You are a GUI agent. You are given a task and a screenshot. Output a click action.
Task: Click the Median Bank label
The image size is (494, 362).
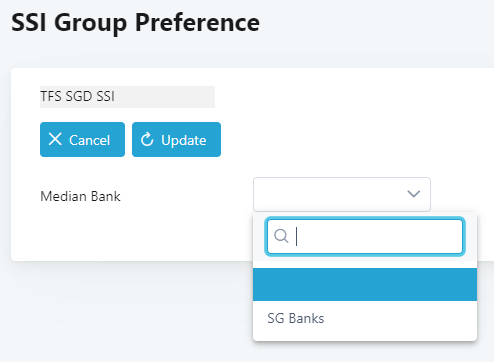[80, 196]
